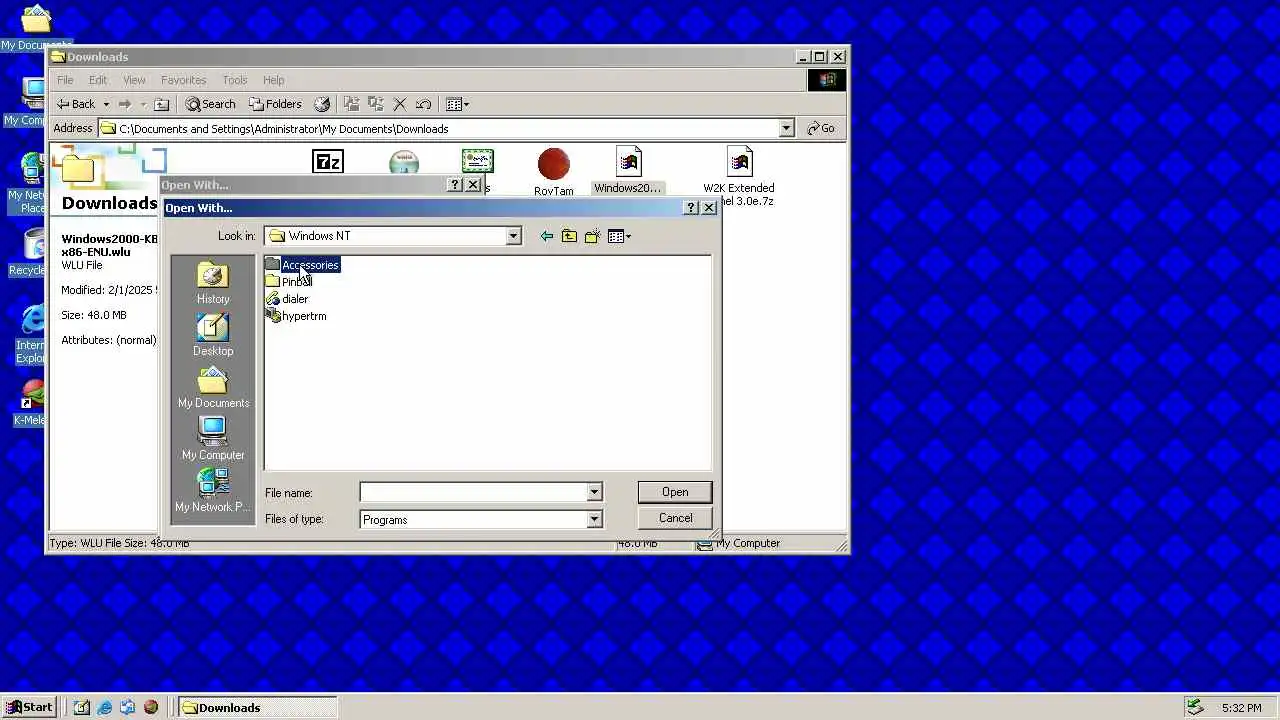Screen dimensions: 1280x720
Task: Click the green back arrow in the Open With dialog
Action: 546,236
